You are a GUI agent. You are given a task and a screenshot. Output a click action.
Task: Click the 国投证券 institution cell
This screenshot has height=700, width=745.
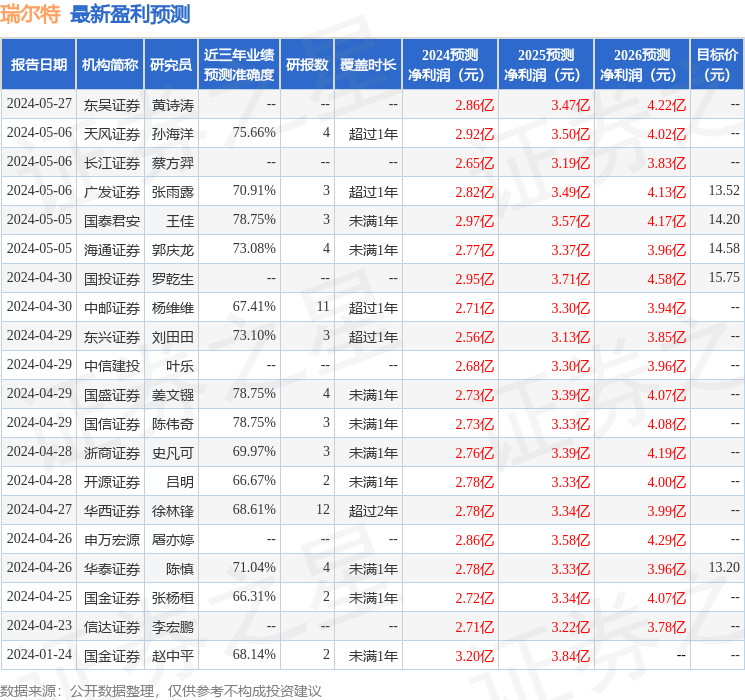(x=112, y=279)
